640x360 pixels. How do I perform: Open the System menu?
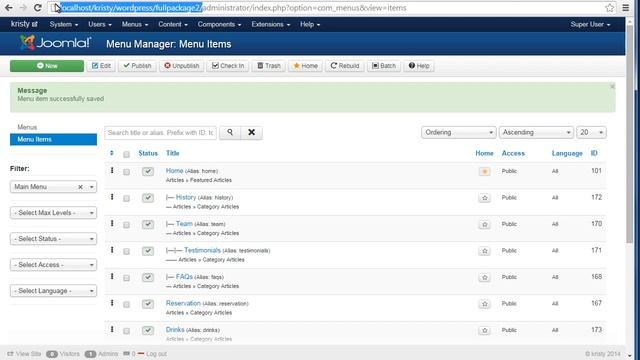click(x=64, y=24)
